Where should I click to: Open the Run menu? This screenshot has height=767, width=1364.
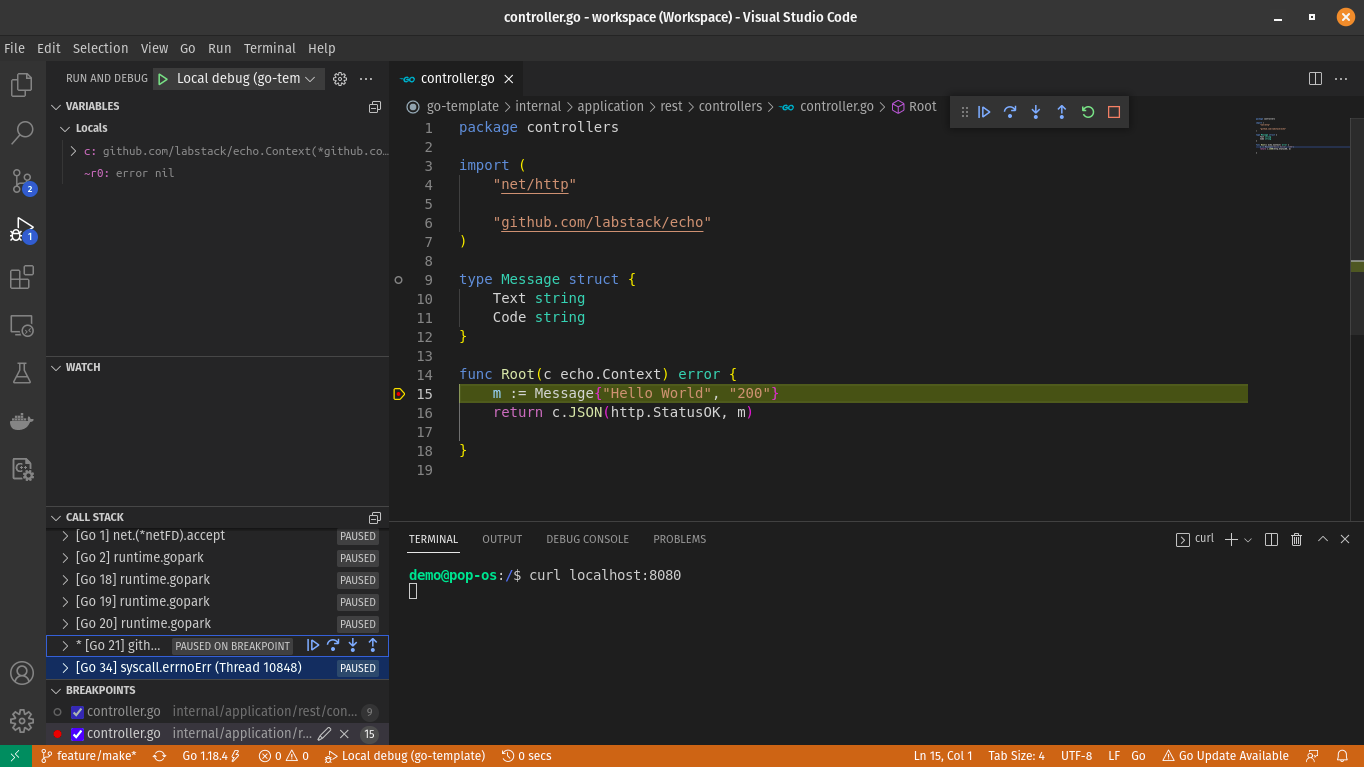220,48
